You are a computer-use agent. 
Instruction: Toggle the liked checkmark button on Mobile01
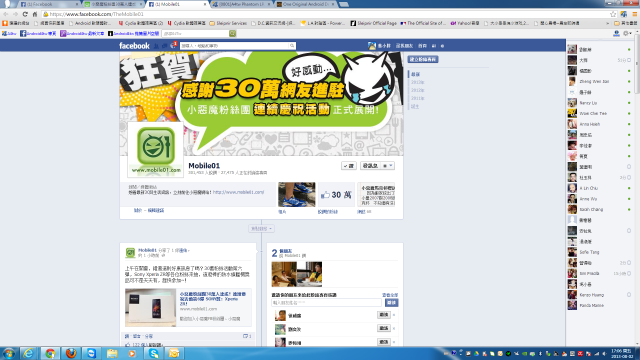point(349,166)
